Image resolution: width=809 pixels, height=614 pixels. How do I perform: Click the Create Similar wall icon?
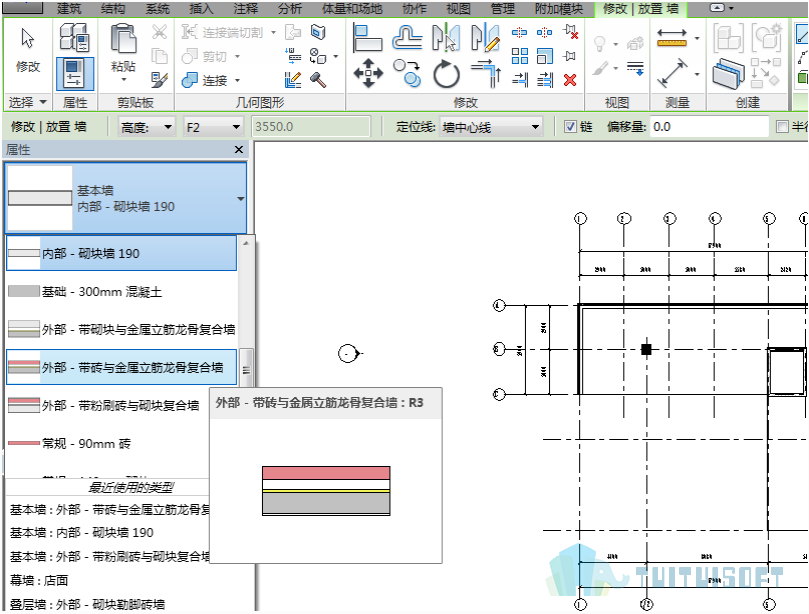pos(729,74)
